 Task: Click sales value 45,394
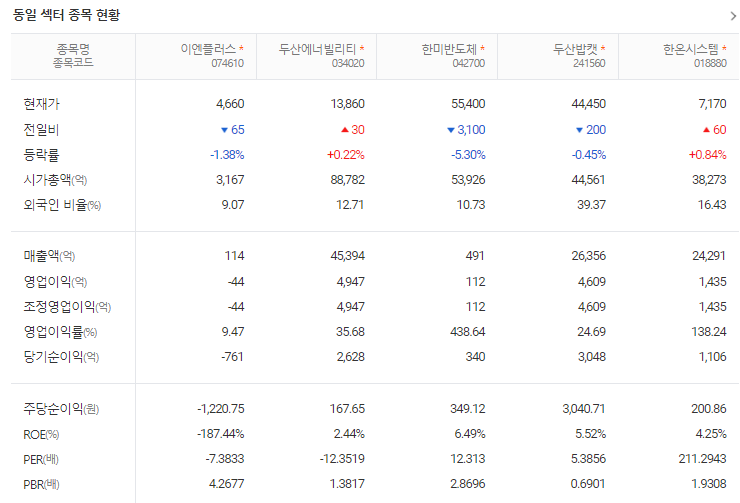pos(348,256)
